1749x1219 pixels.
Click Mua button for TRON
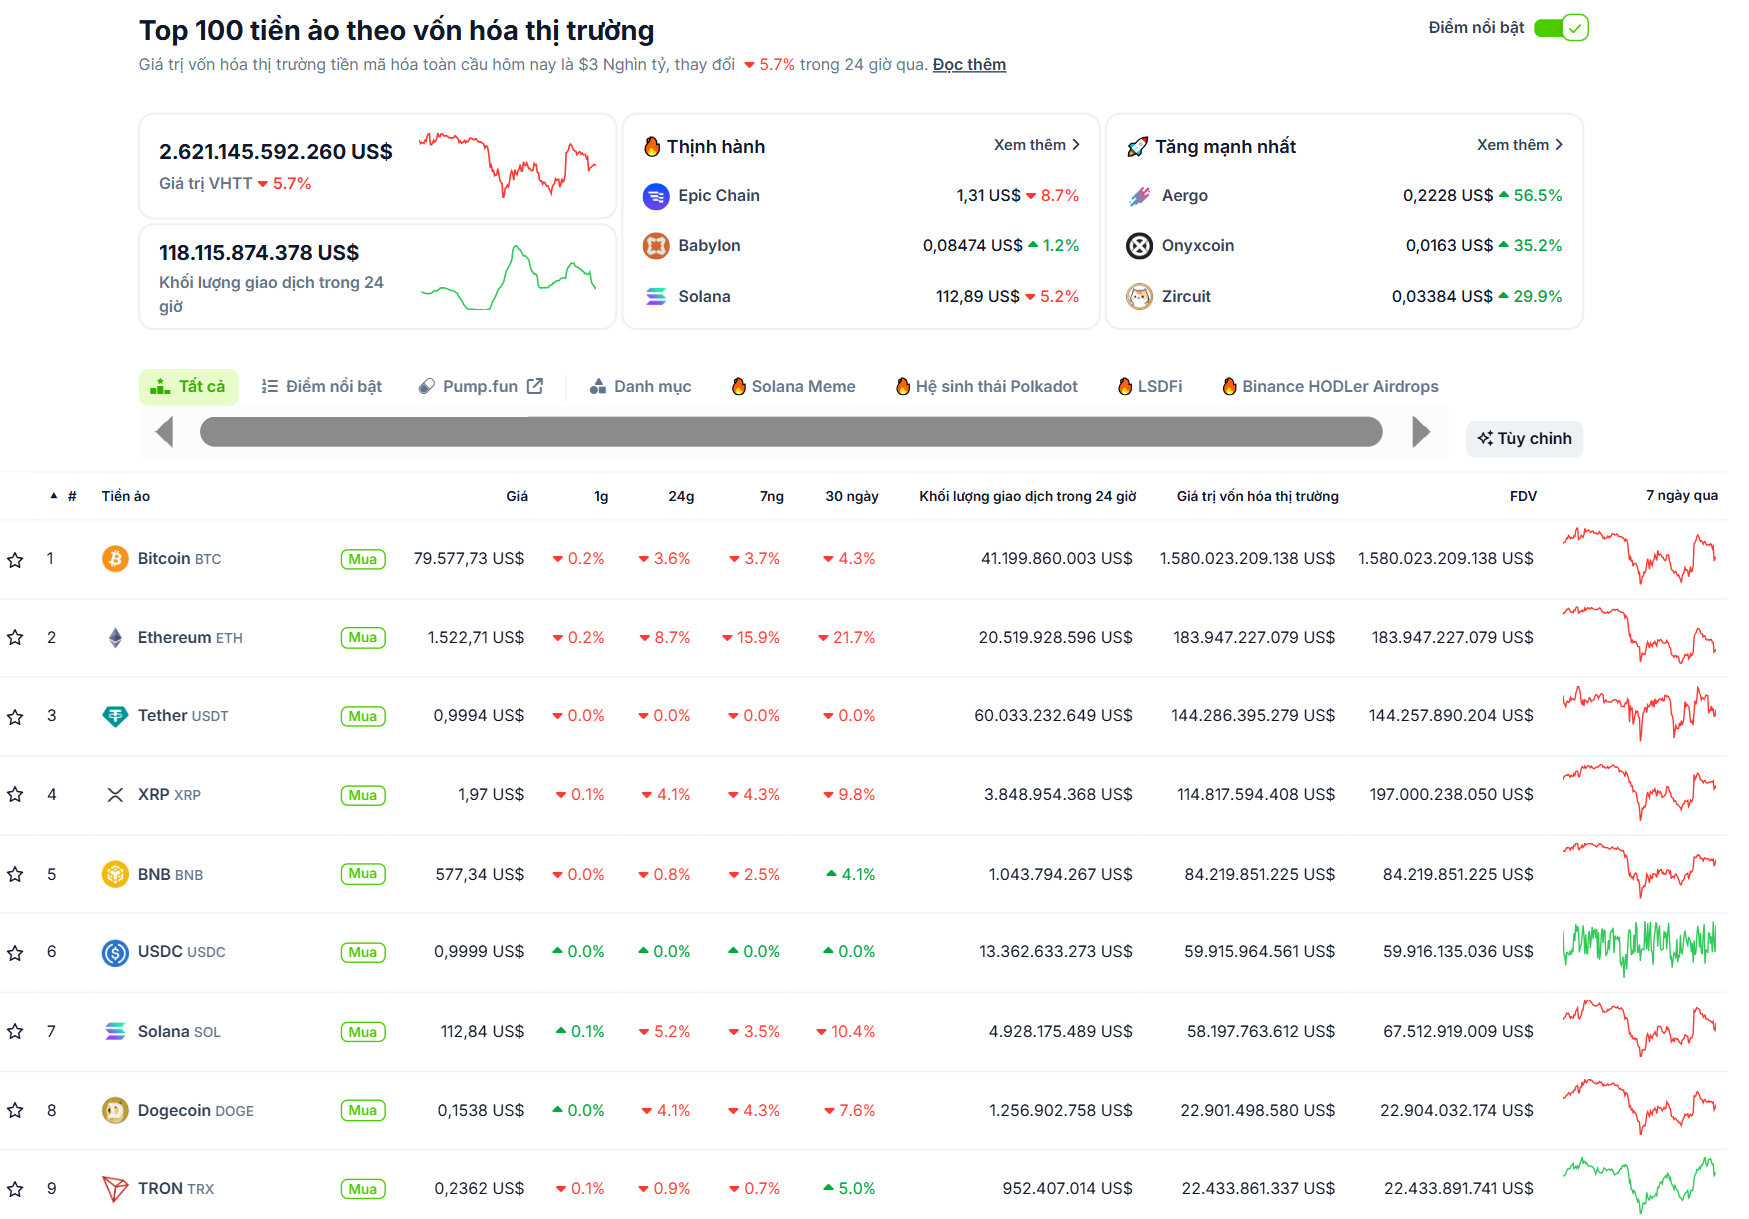(x=363, y=1189)
